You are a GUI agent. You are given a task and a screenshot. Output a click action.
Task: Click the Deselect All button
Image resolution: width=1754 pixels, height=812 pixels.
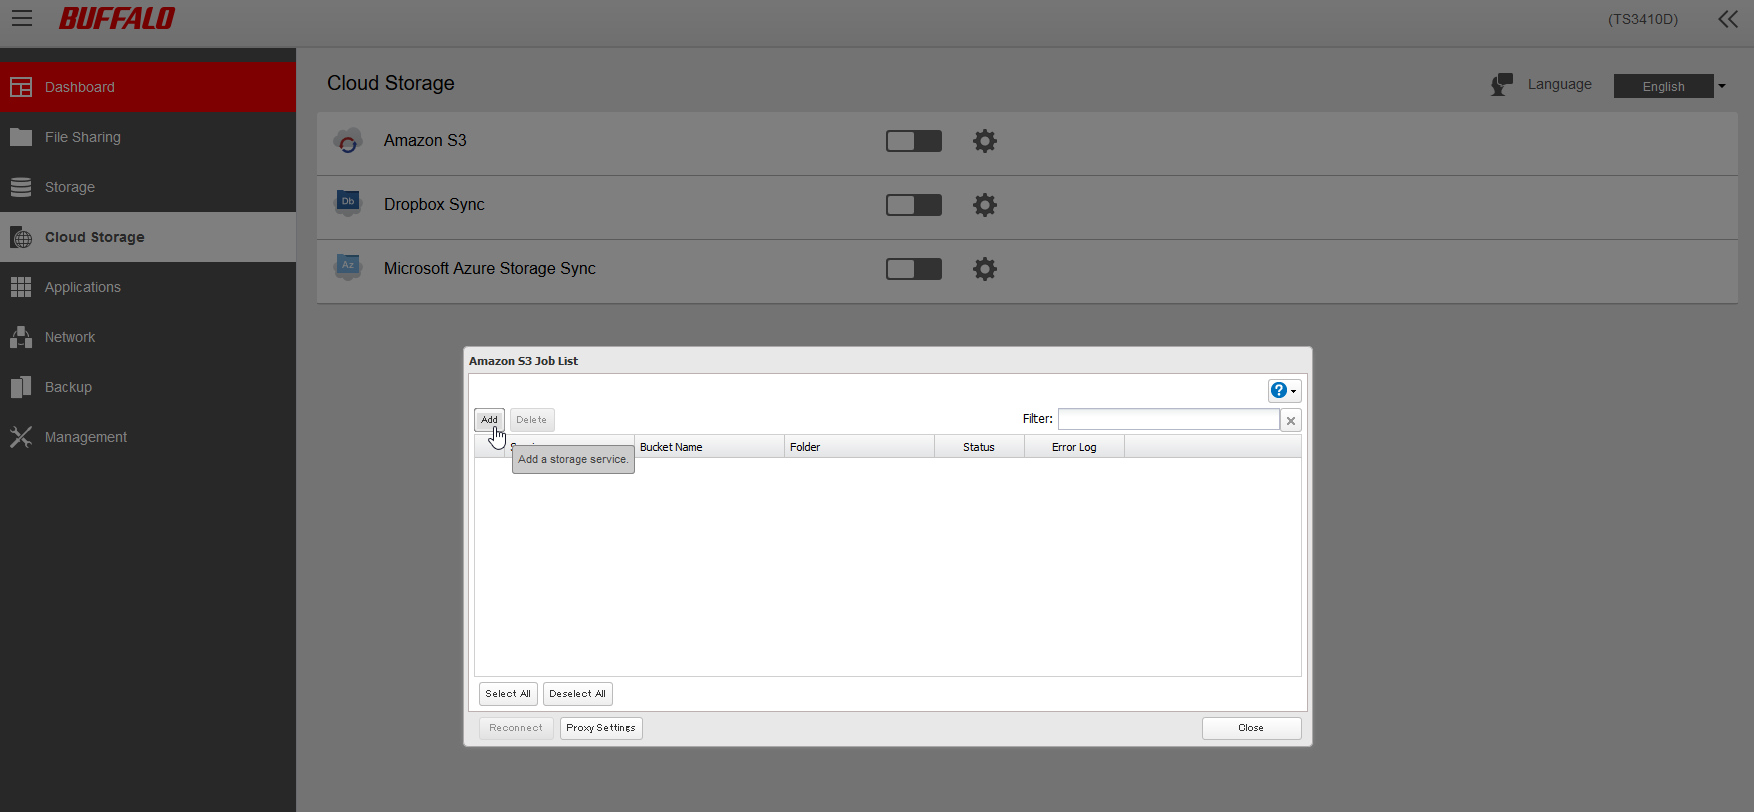(578, 694)
